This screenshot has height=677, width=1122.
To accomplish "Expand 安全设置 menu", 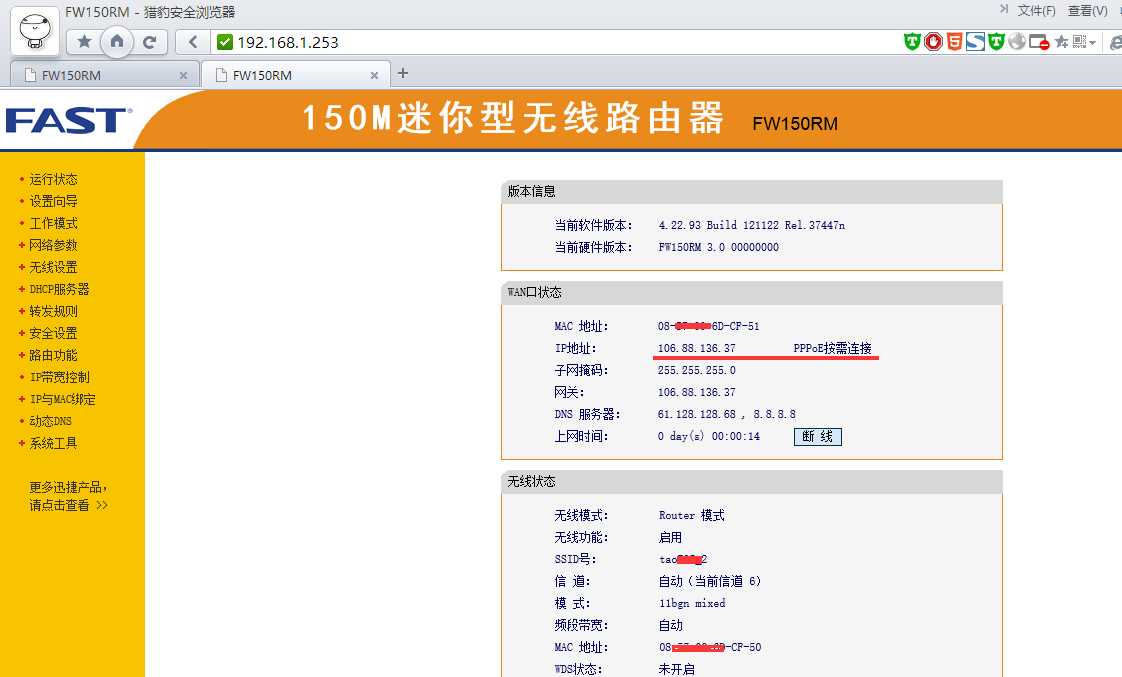I will click(54, 333).
